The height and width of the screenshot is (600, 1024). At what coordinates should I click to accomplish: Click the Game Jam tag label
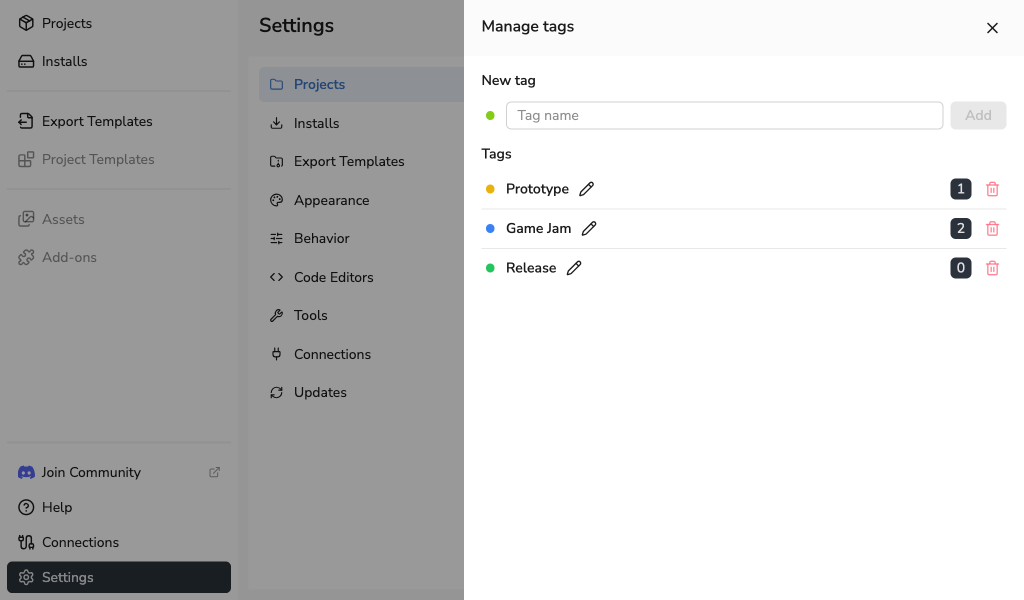539,229
